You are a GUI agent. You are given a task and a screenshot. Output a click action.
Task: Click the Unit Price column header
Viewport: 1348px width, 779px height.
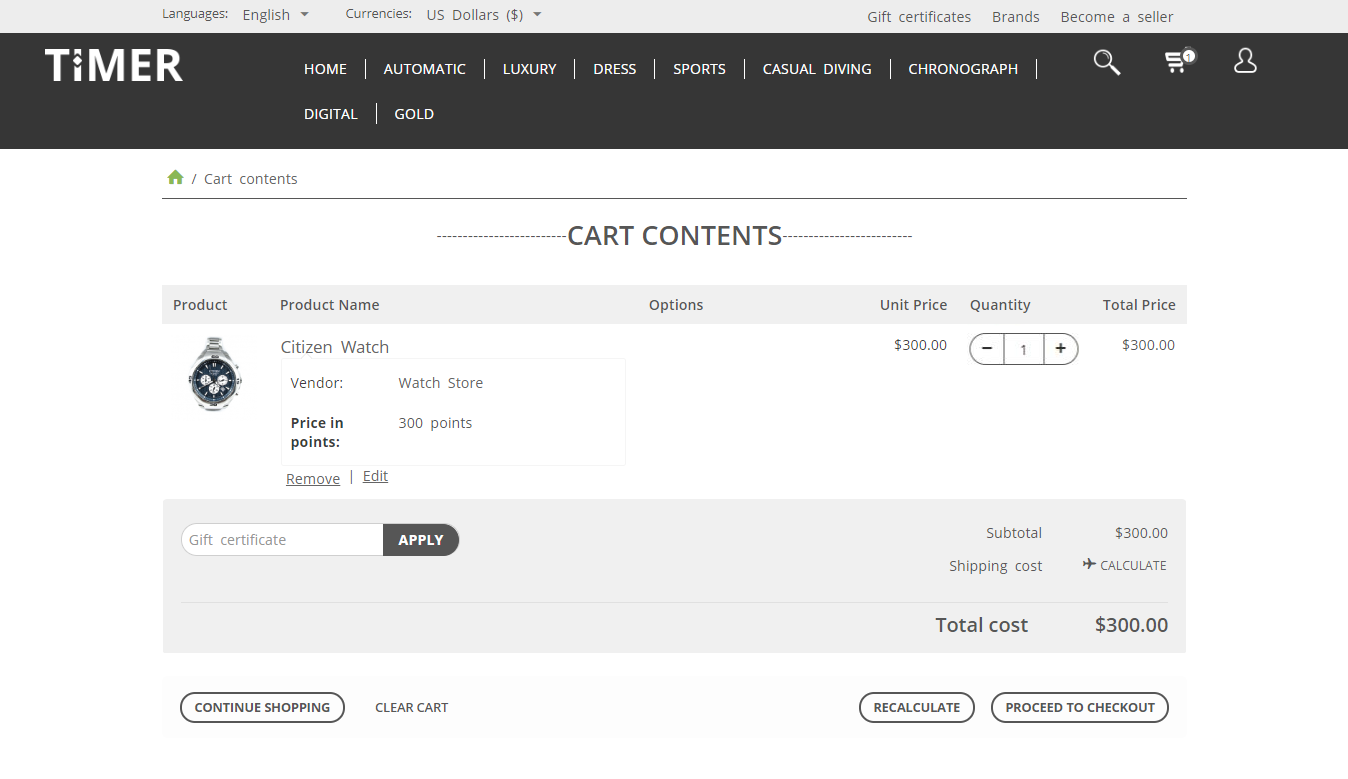pyautogui.click(x=913, y=305)
